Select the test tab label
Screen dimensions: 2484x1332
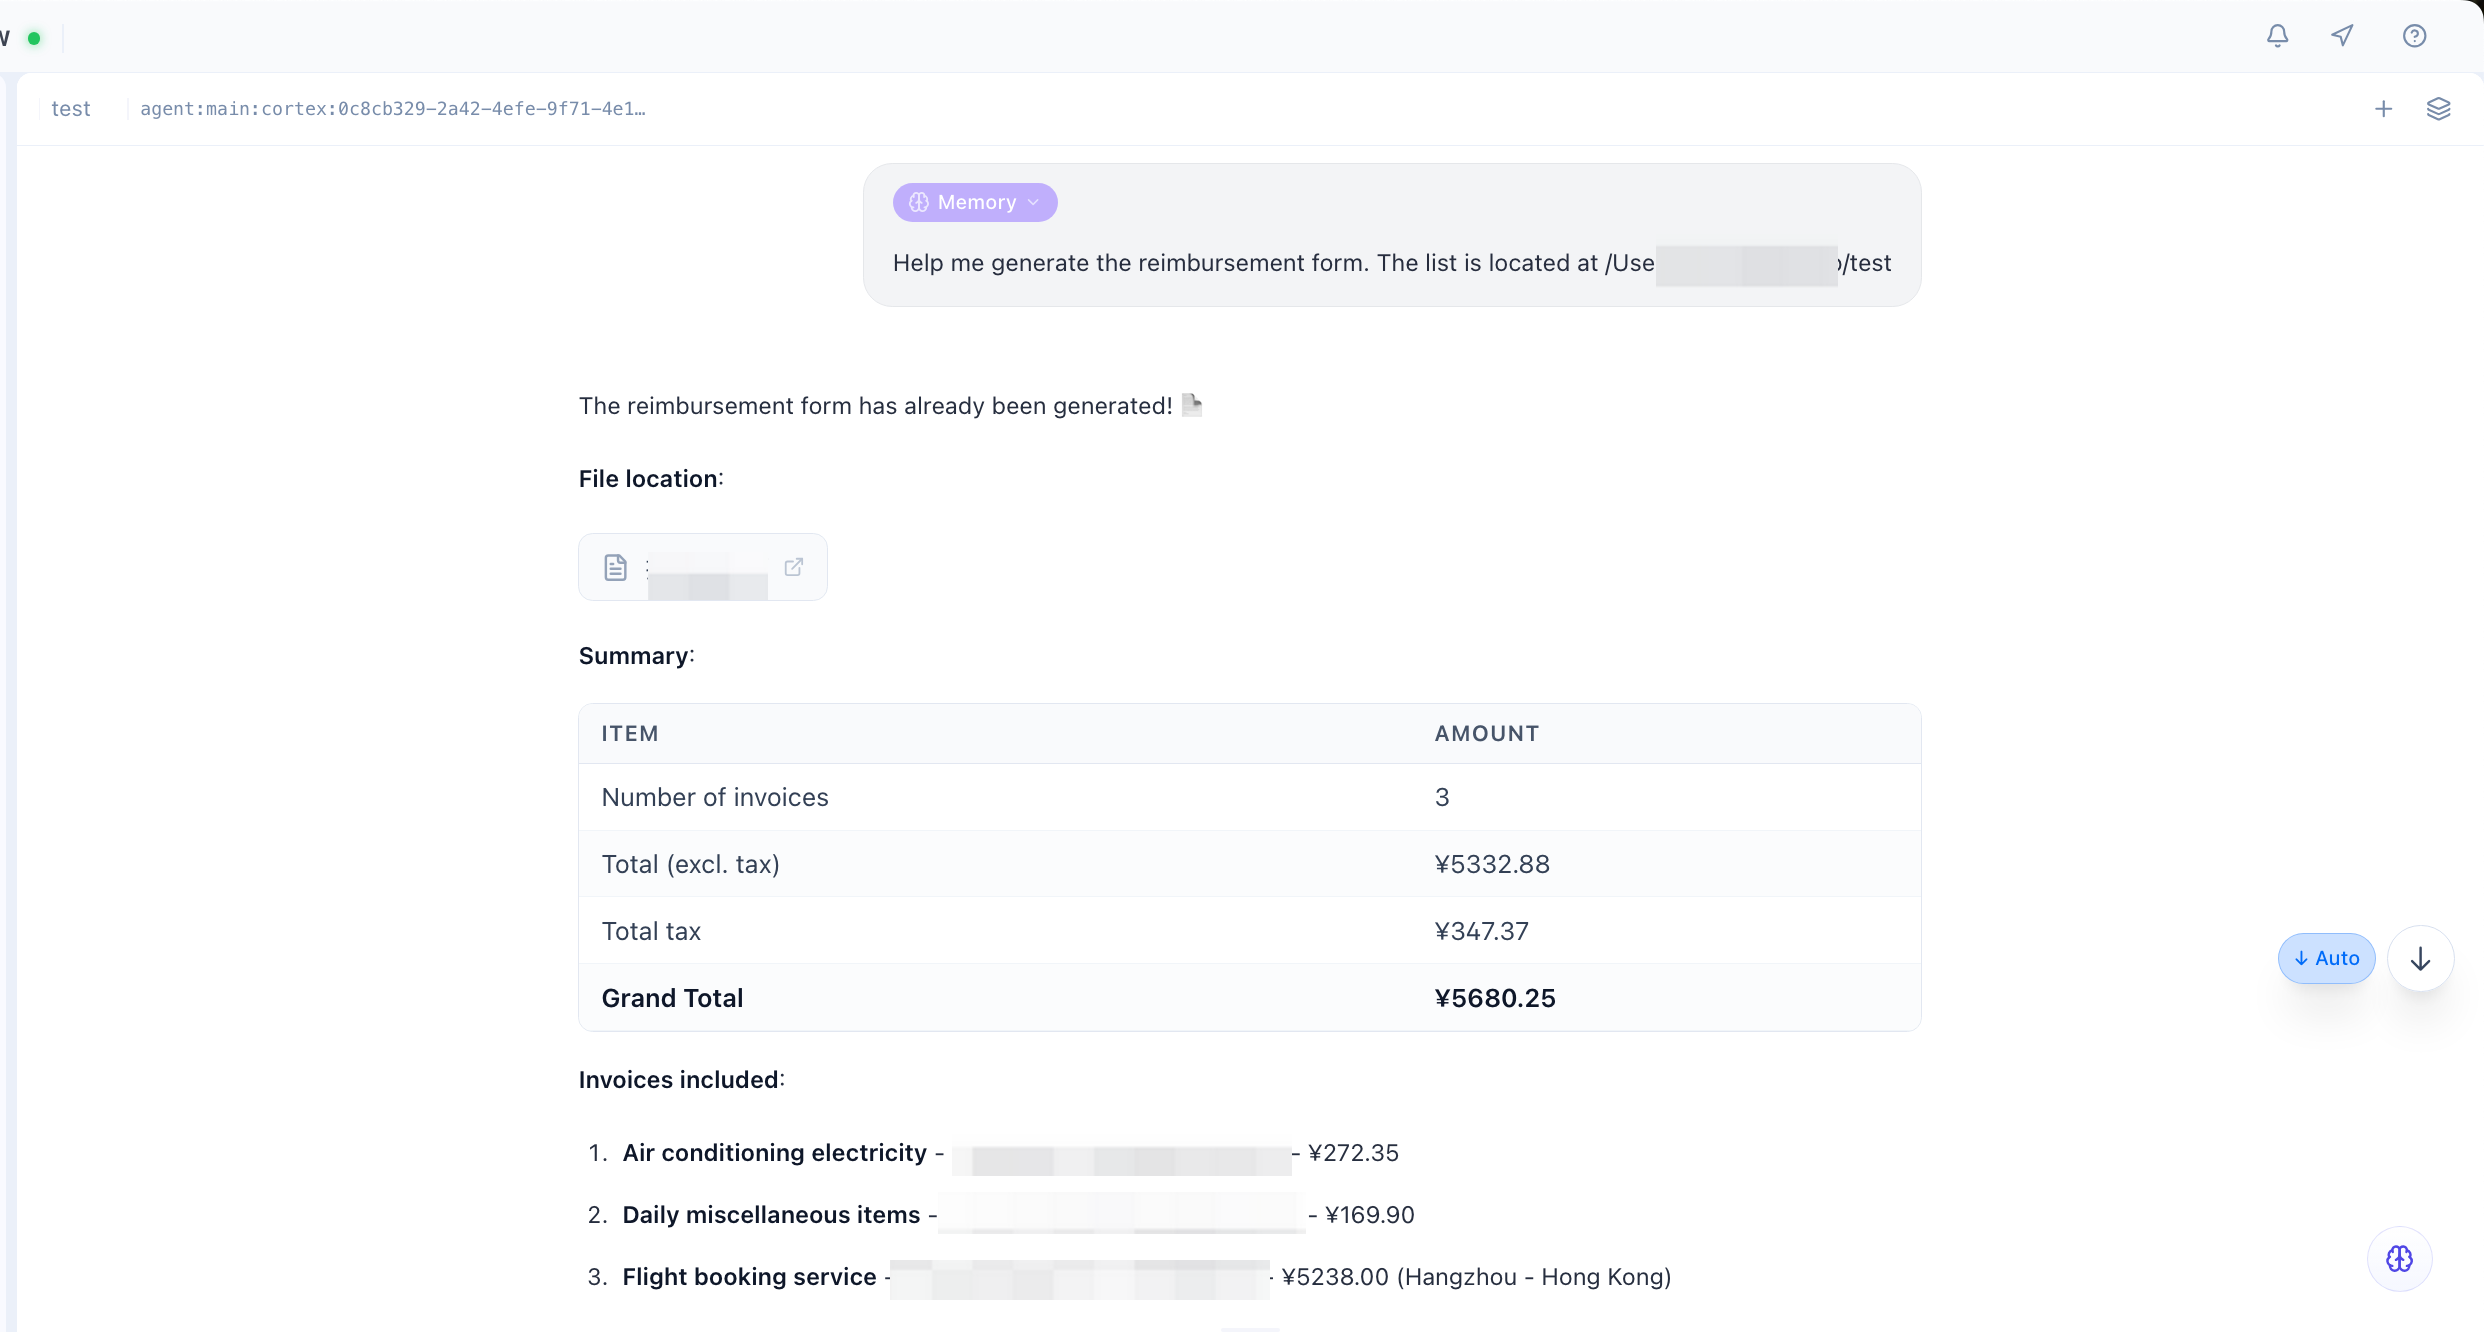click(70, 109)
